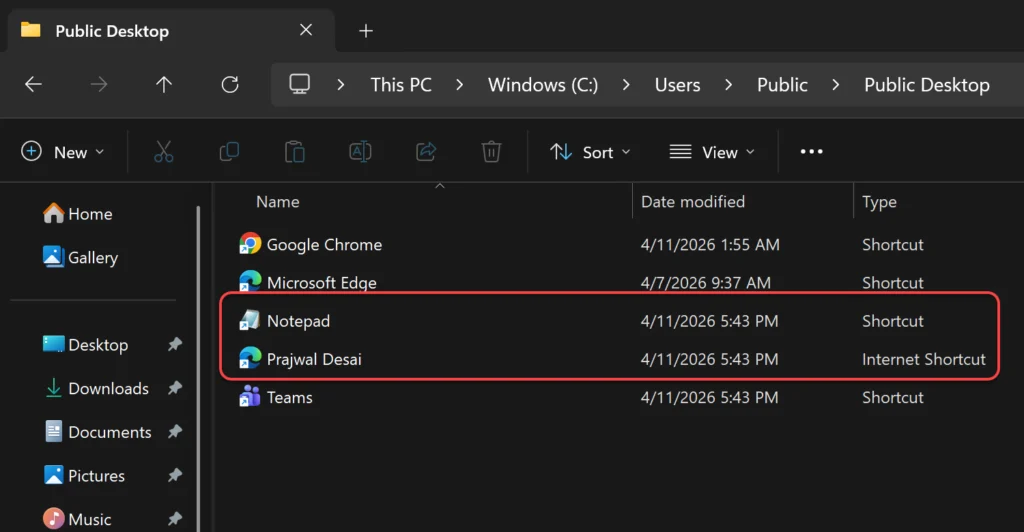This screenshot has height=532, width=1024.
Task: Sort by Type column header
Action: [879, 202]
